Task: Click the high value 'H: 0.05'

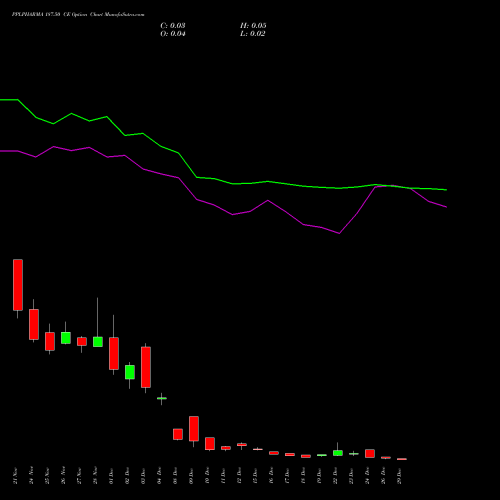Action: pyautogui.click(x=253, y=26)
